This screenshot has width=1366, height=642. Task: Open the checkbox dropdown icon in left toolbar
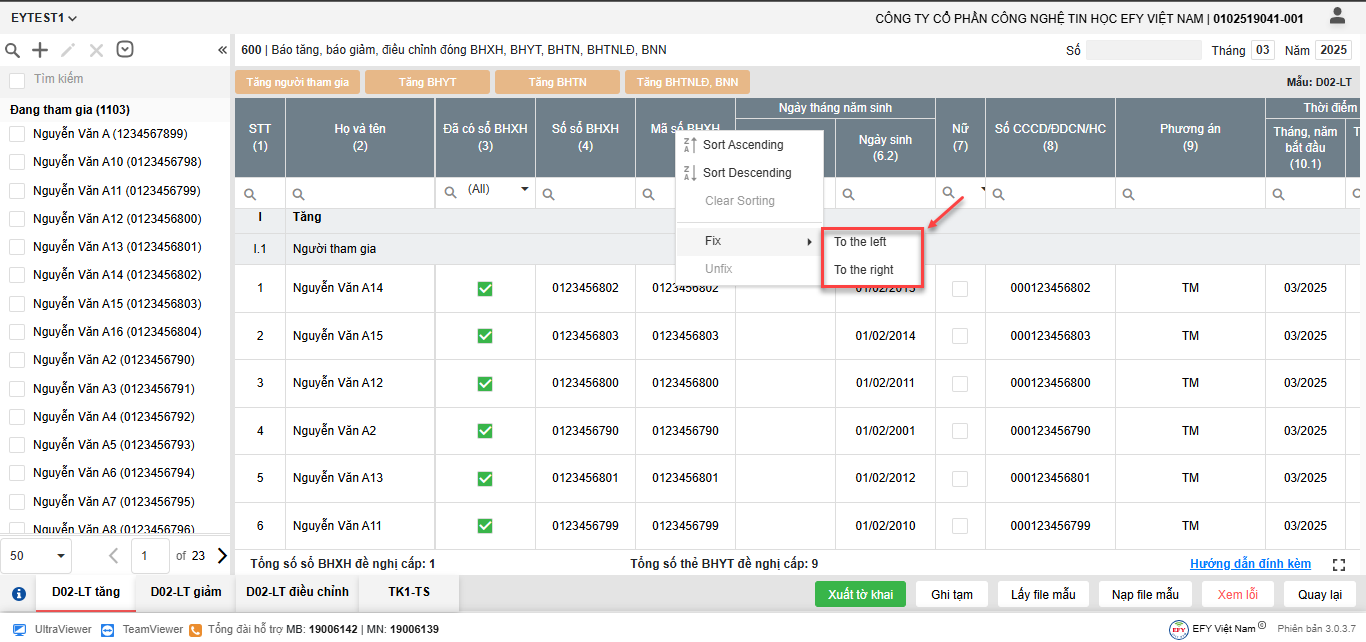tap(125, 50)
